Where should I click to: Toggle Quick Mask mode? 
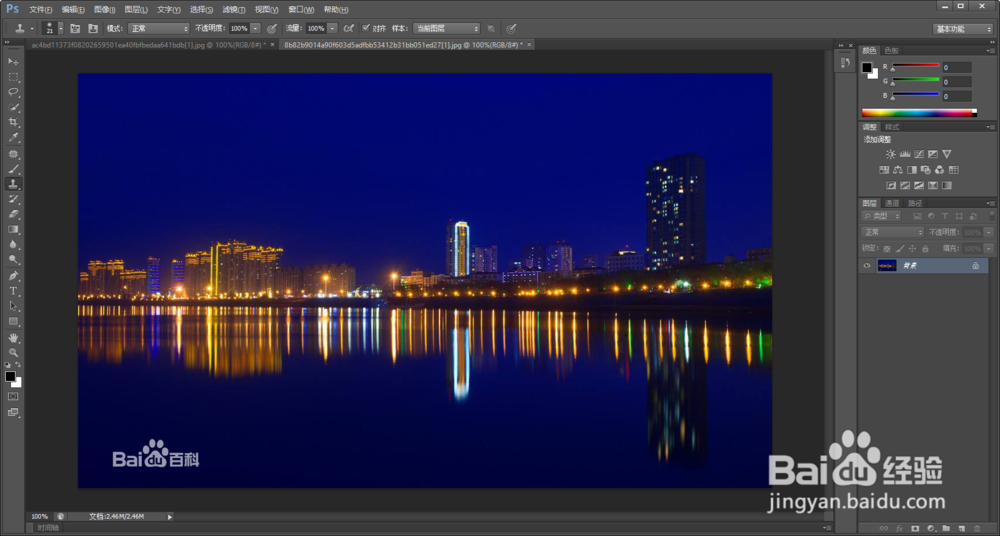click(13, 396)
